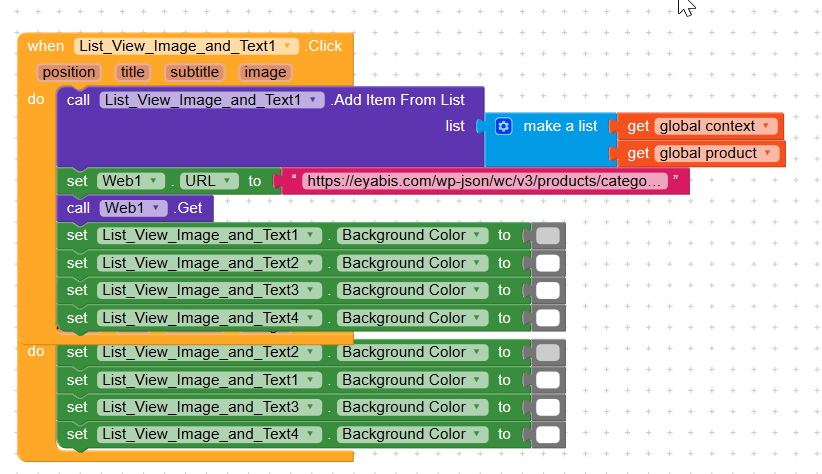822x474 pixels.
Task: Select the position event parameter
Action: [69, 72]
